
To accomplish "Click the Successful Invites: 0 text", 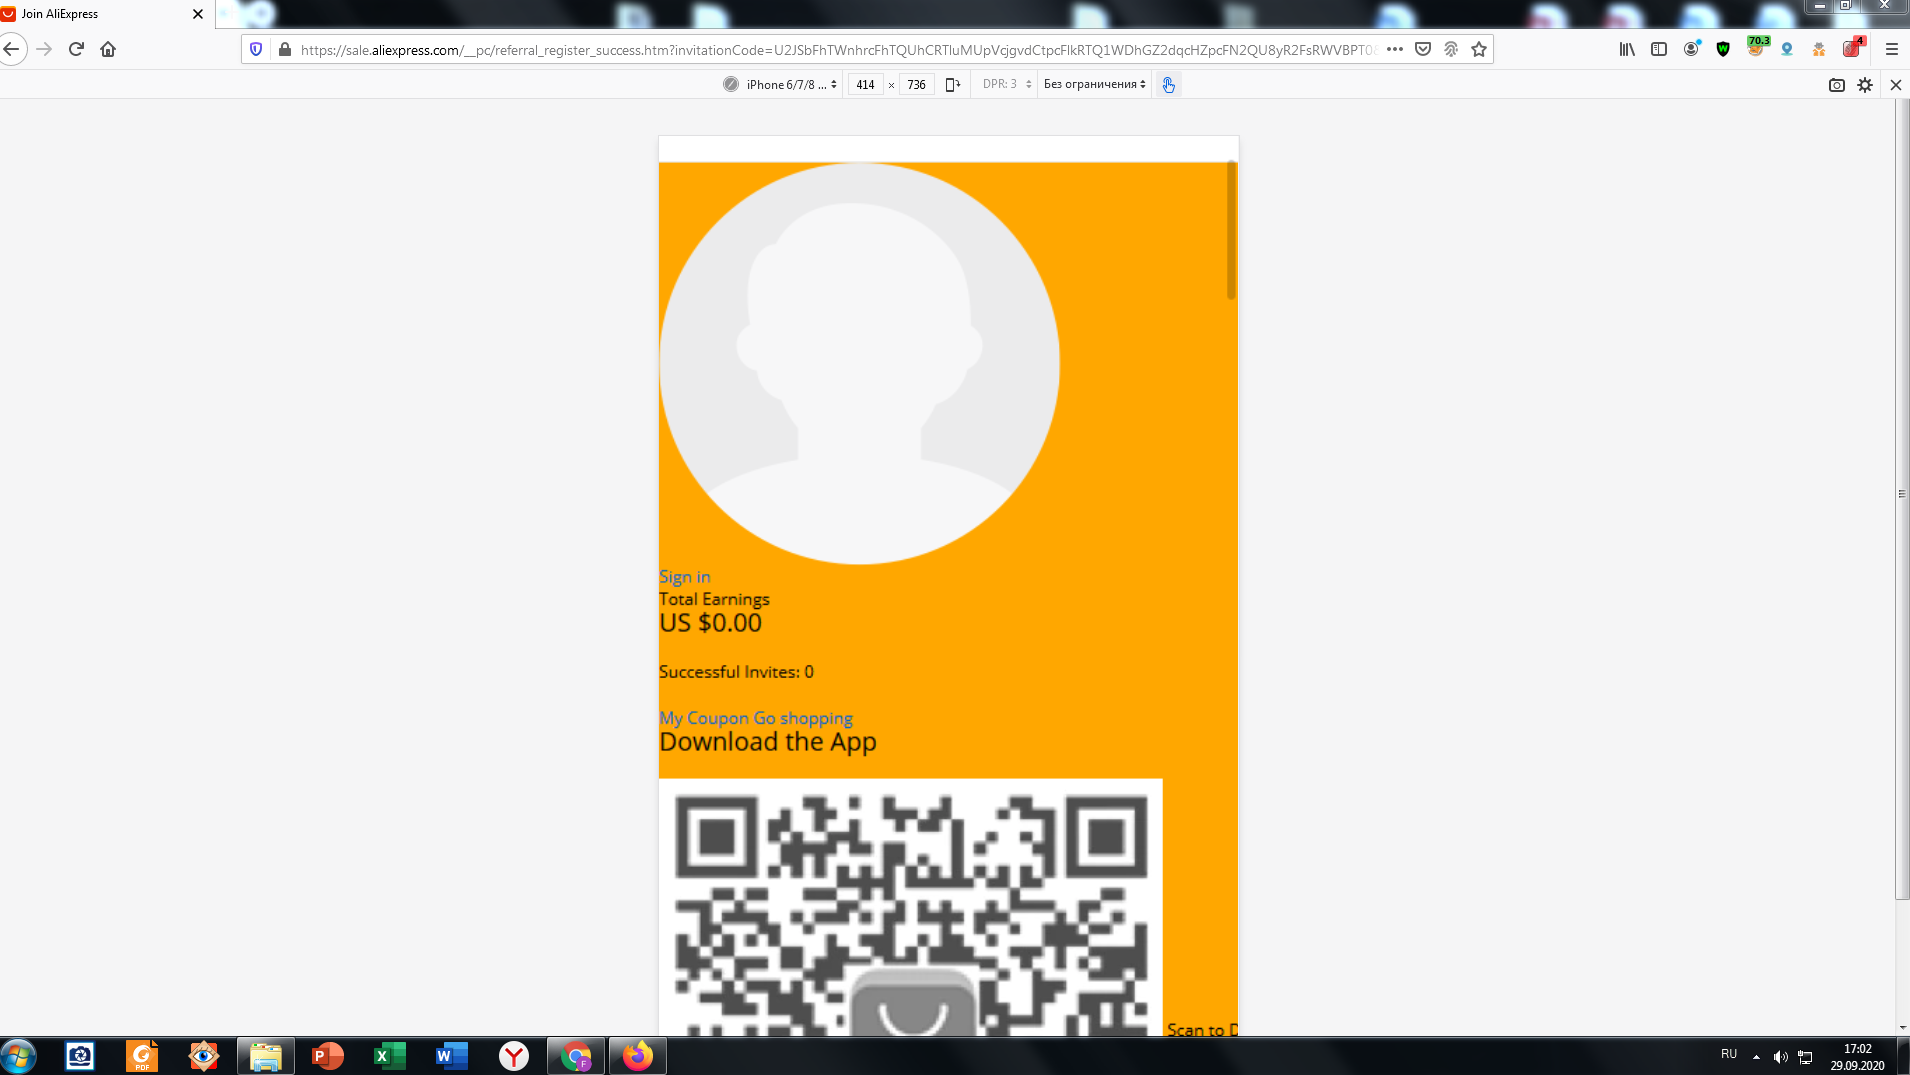I will coord(736,672).
